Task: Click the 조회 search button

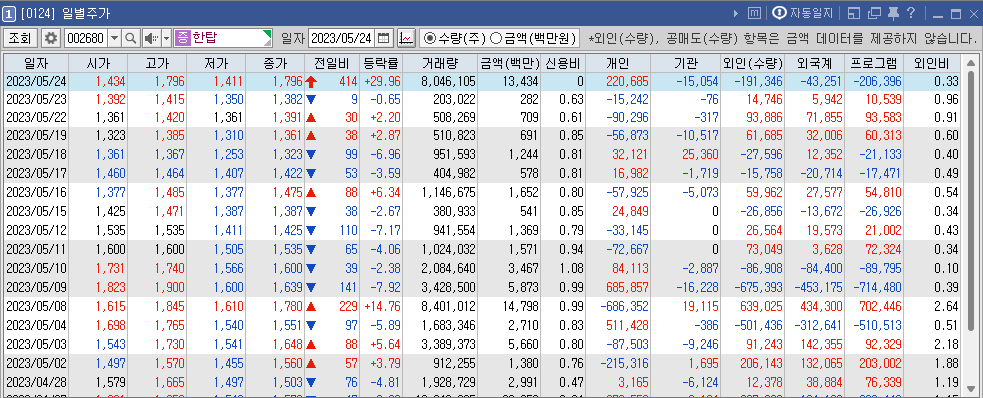Action: 21,38
